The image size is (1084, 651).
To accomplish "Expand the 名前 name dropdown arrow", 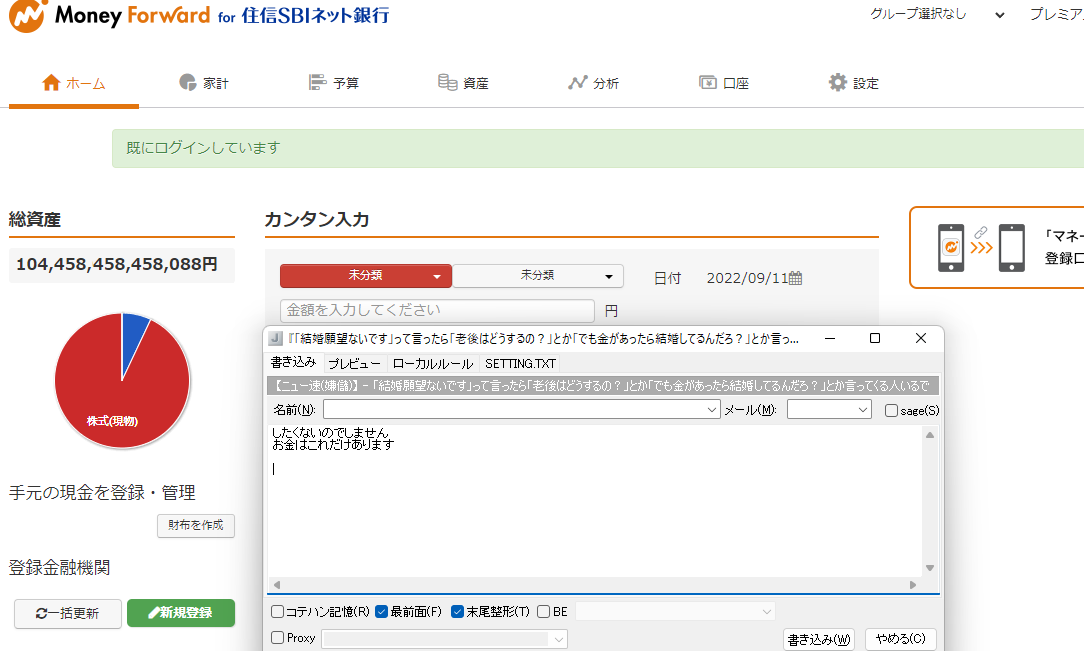I will click(x=712, y=410).
